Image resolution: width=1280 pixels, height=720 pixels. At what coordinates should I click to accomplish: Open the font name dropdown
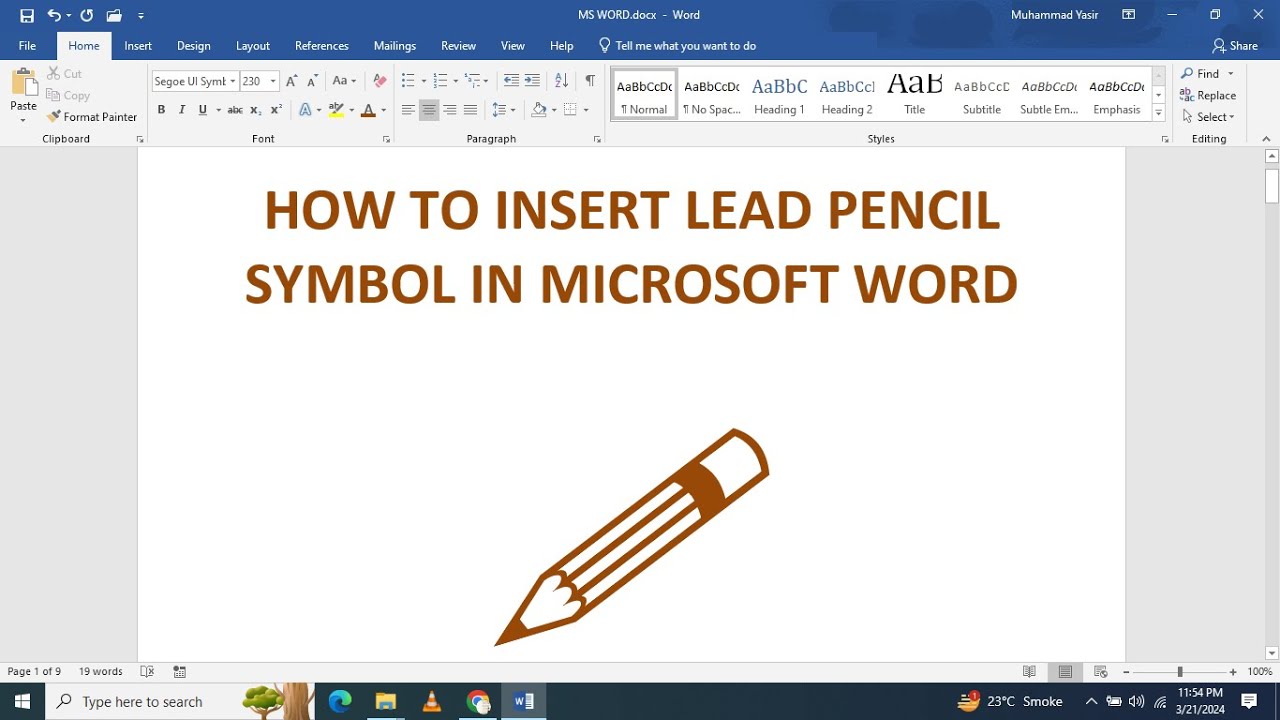click(233, 81)
